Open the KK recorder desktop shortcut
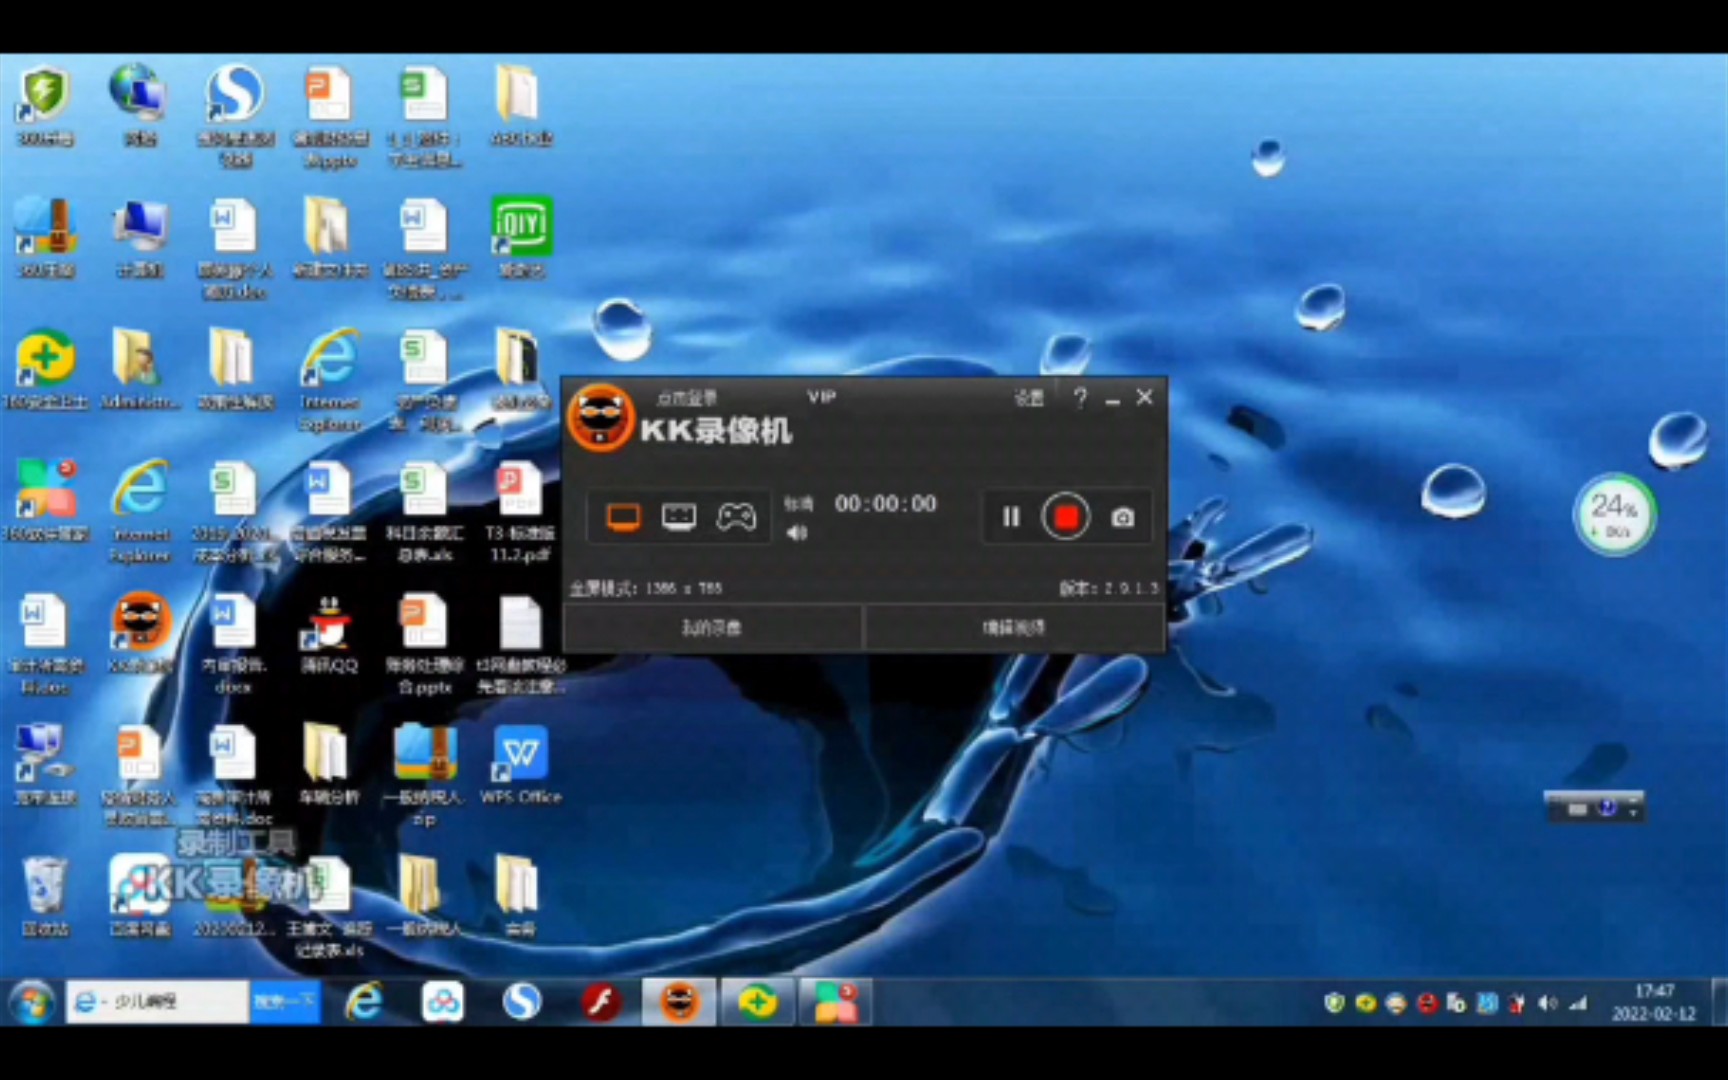Viewport: 1728px width, 1080px height. click(139, 632)
